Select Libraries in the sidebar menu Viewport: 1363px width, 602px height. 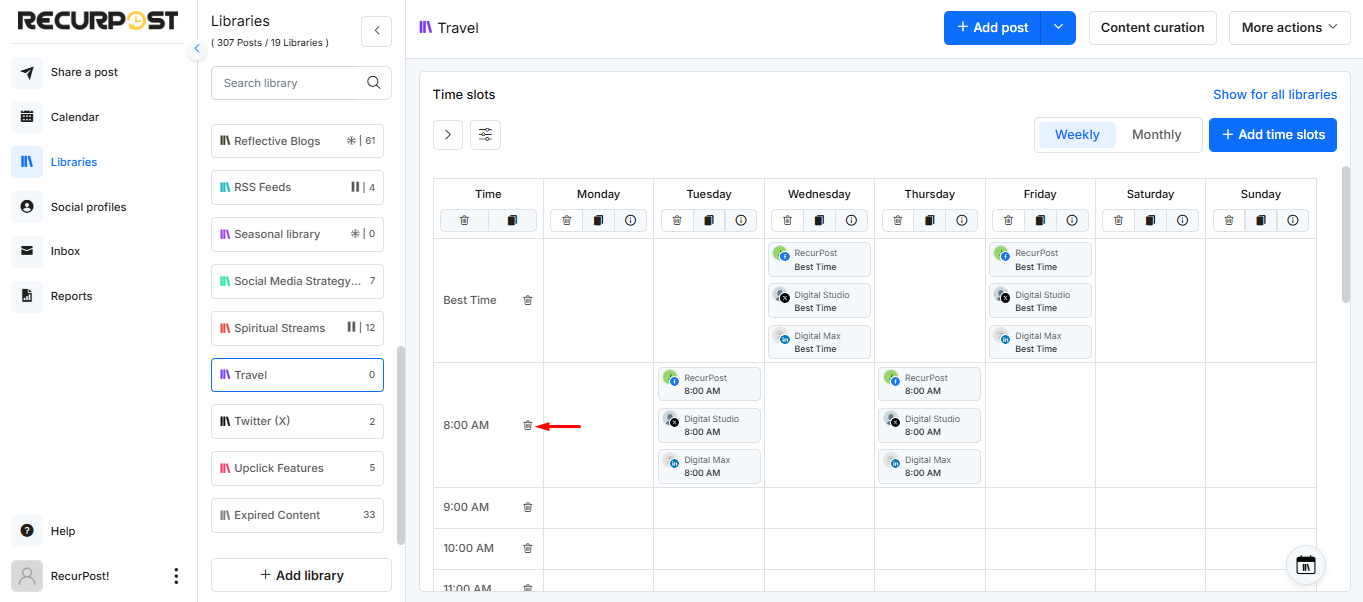[74, 162]
